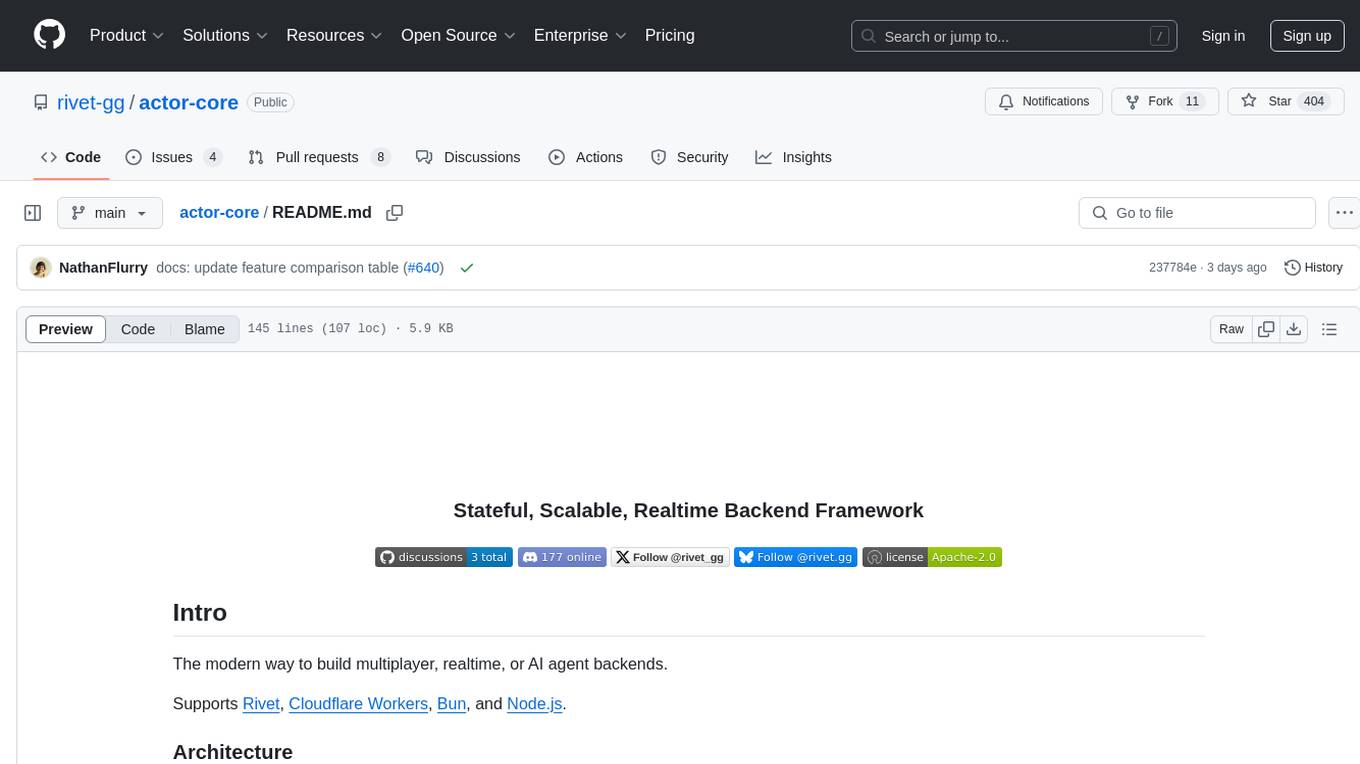The width and height of the screenshot is (1360, 764).
Task: View the commit status checkmark
Action: pyautogui.click(x=466, y=268)
